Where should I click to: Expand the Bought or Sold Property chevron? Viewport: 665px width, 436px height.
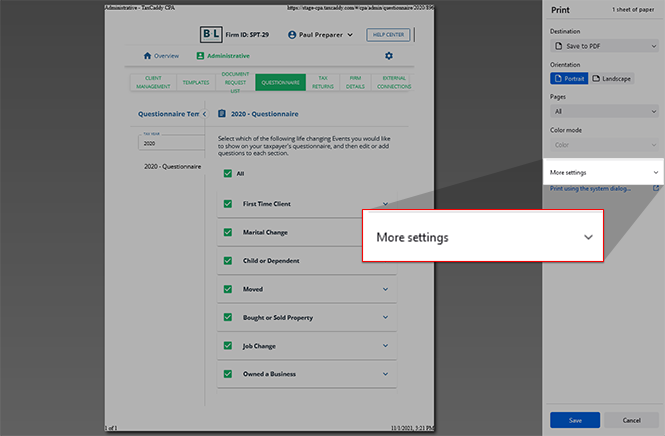pyautogui.click(x=385, y=317)
